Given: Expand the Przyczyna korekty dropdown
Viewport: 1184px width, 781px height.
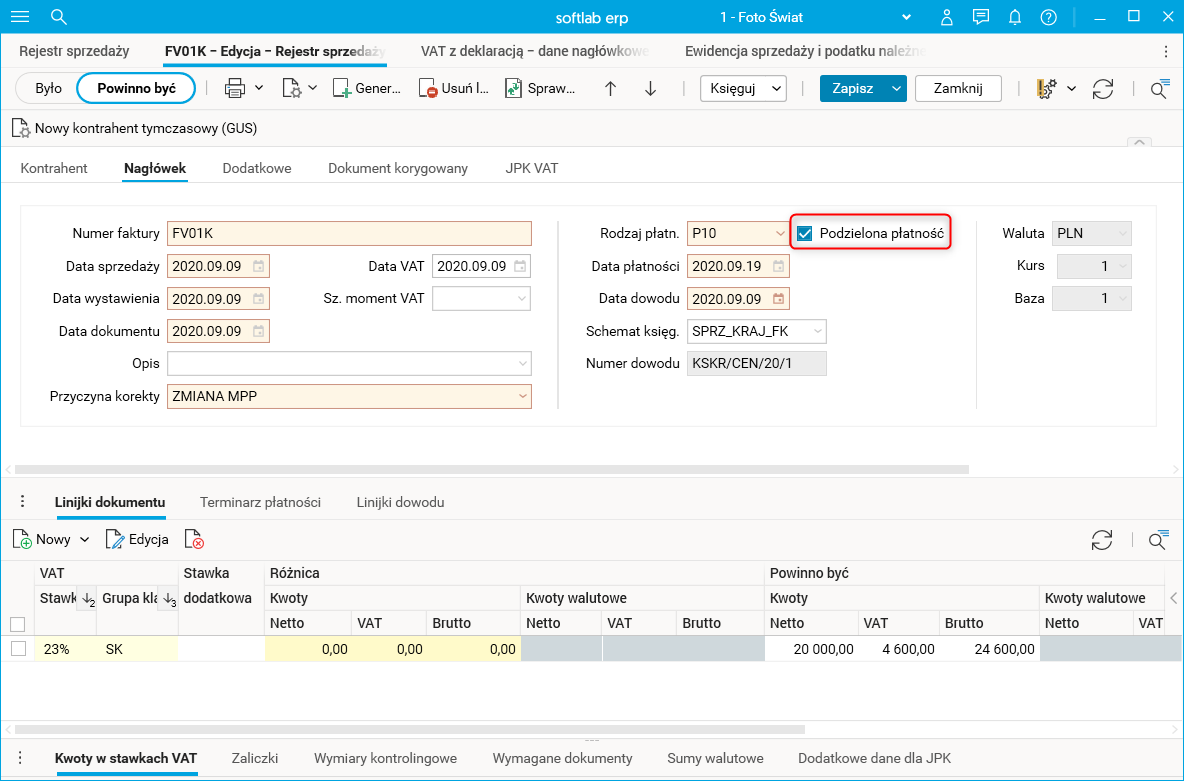Looking at the screenshot, I should click(x=521, y=397).
